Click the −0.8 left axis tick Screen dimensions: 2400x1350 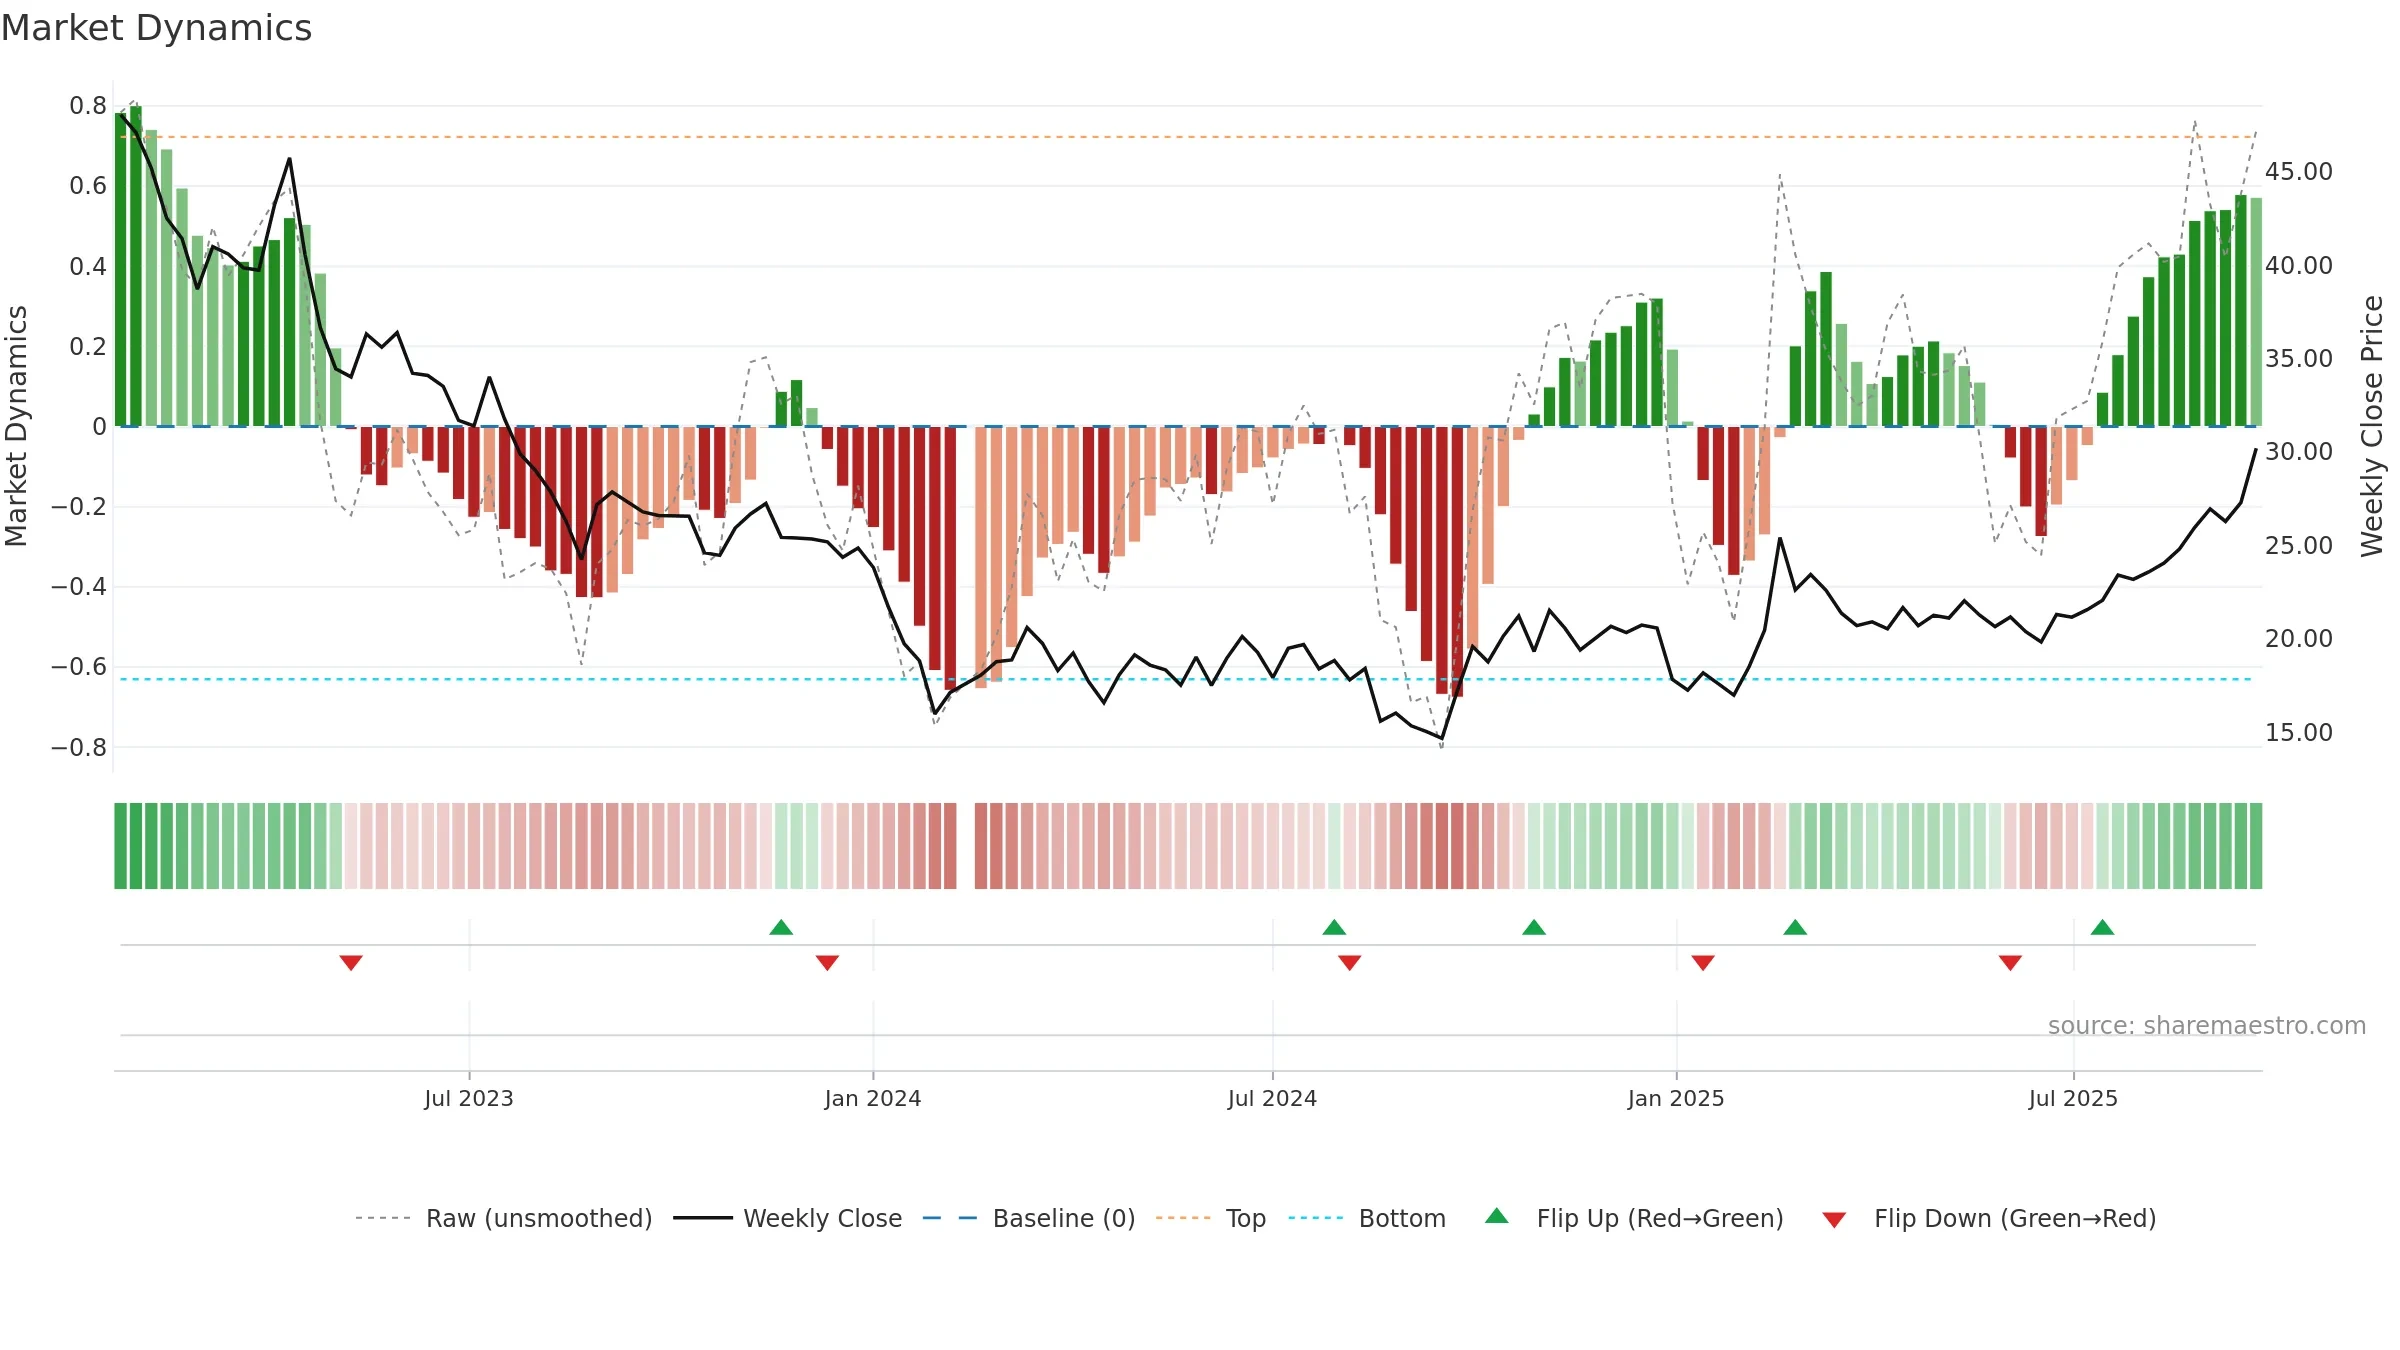pyautogui.click(x=79, y=747)
